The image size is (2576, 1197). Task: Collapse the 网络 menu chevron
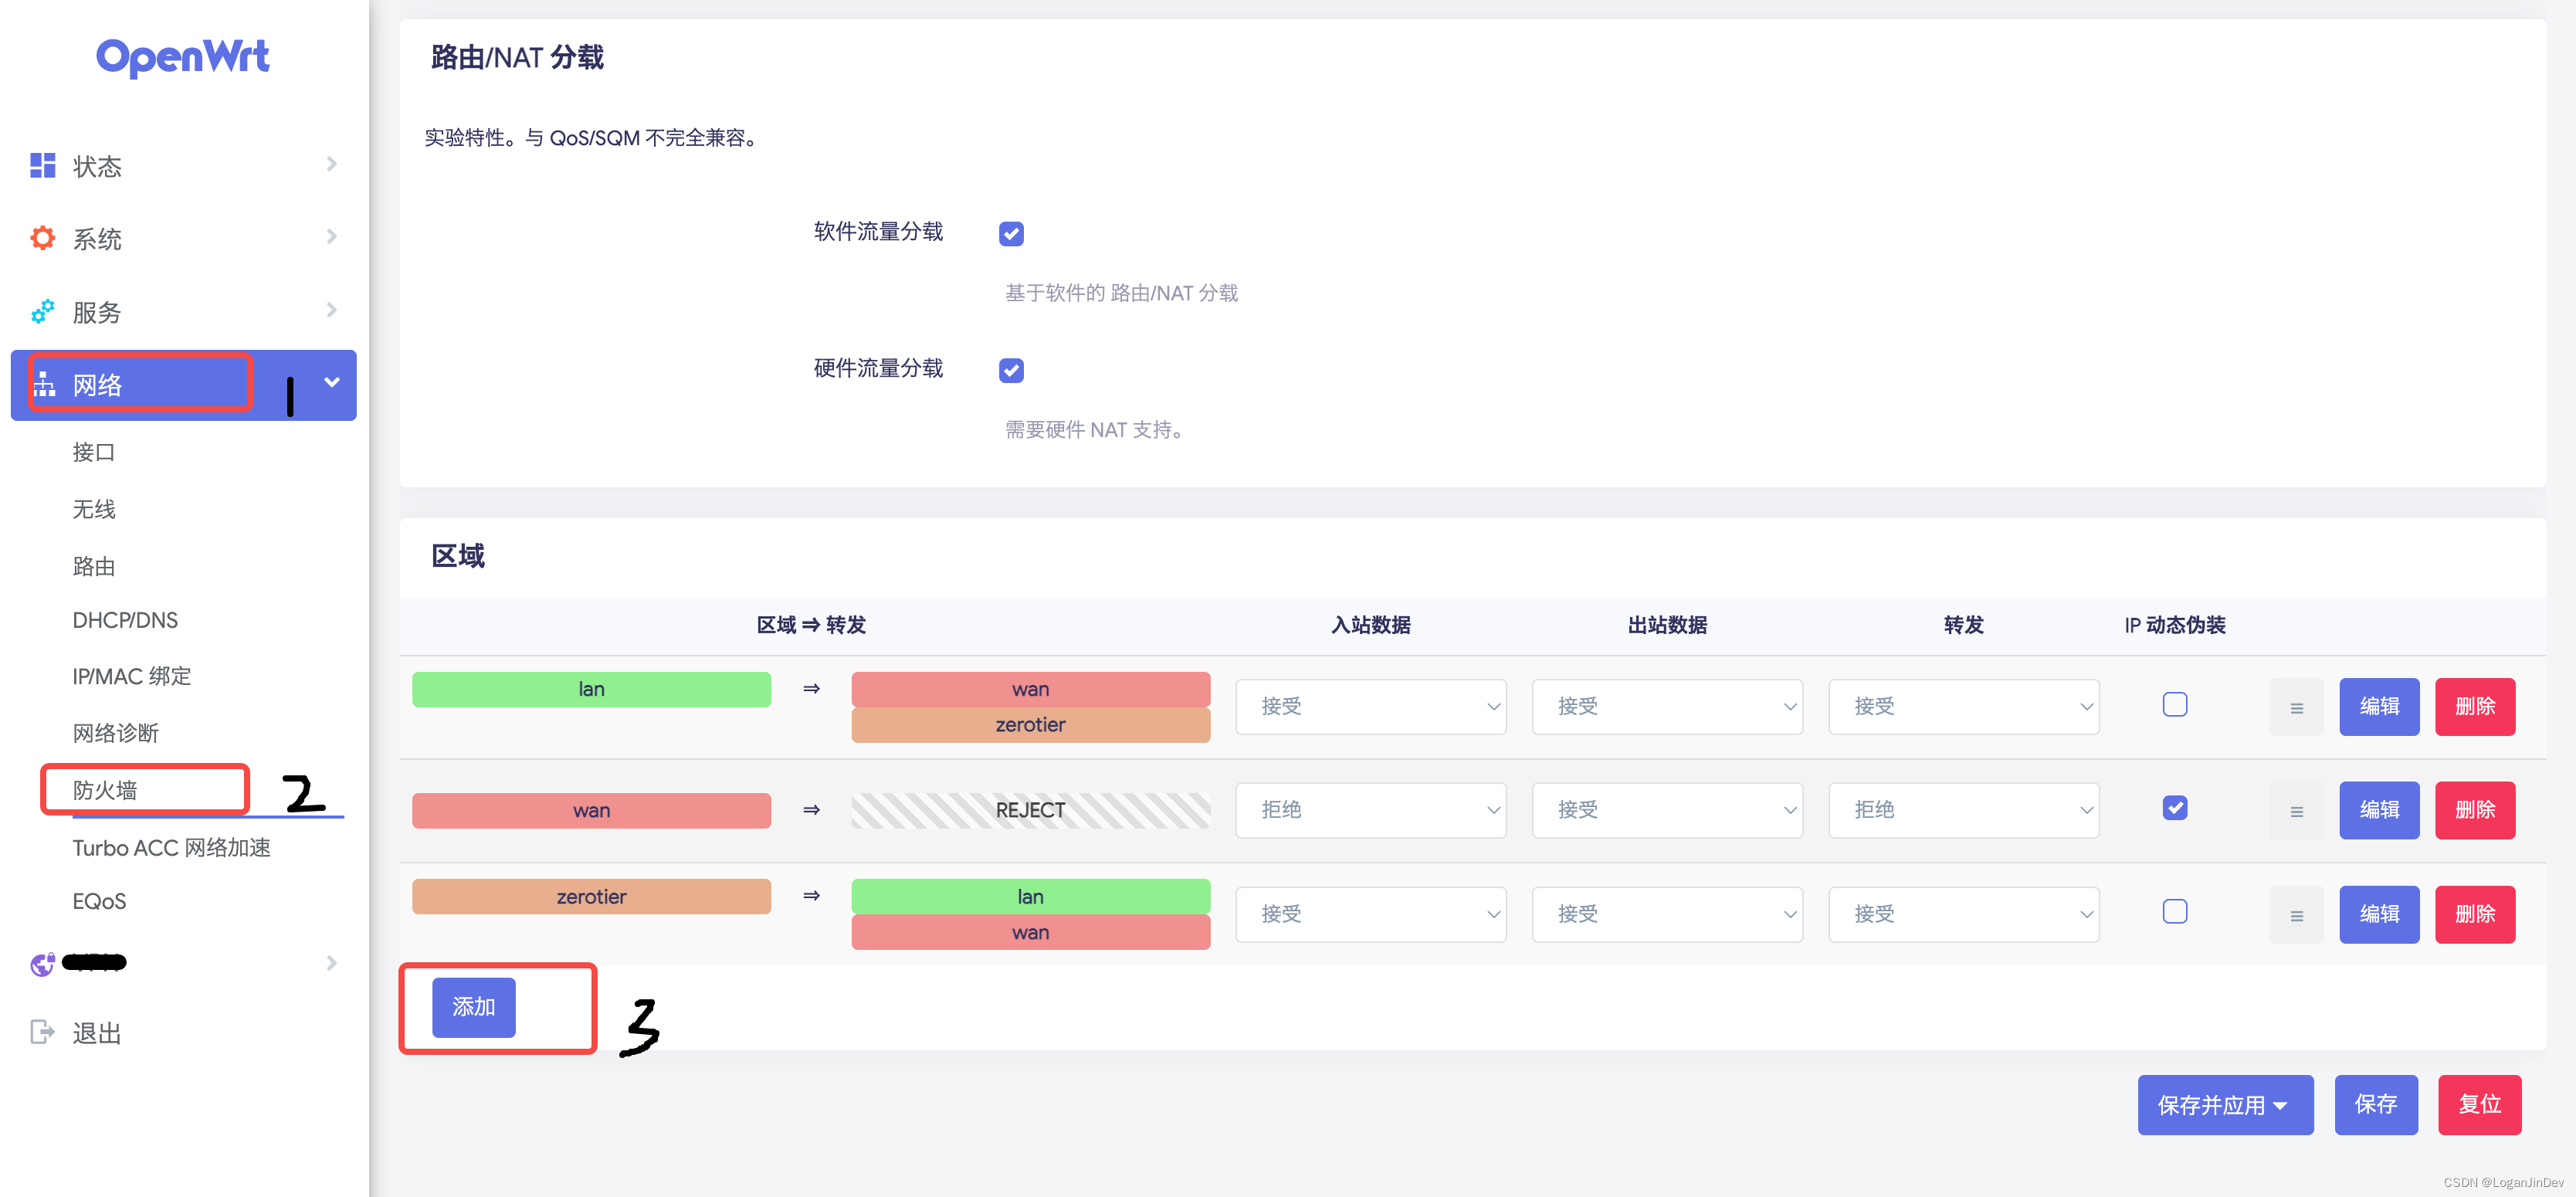332,382
